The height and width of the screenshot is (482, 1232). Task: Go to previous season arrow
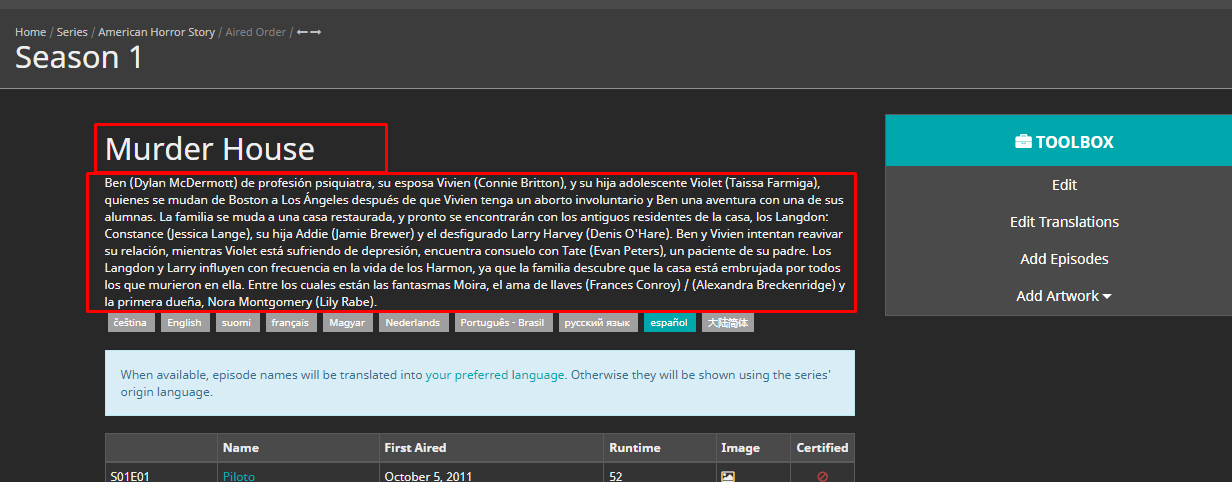[302, 32]
